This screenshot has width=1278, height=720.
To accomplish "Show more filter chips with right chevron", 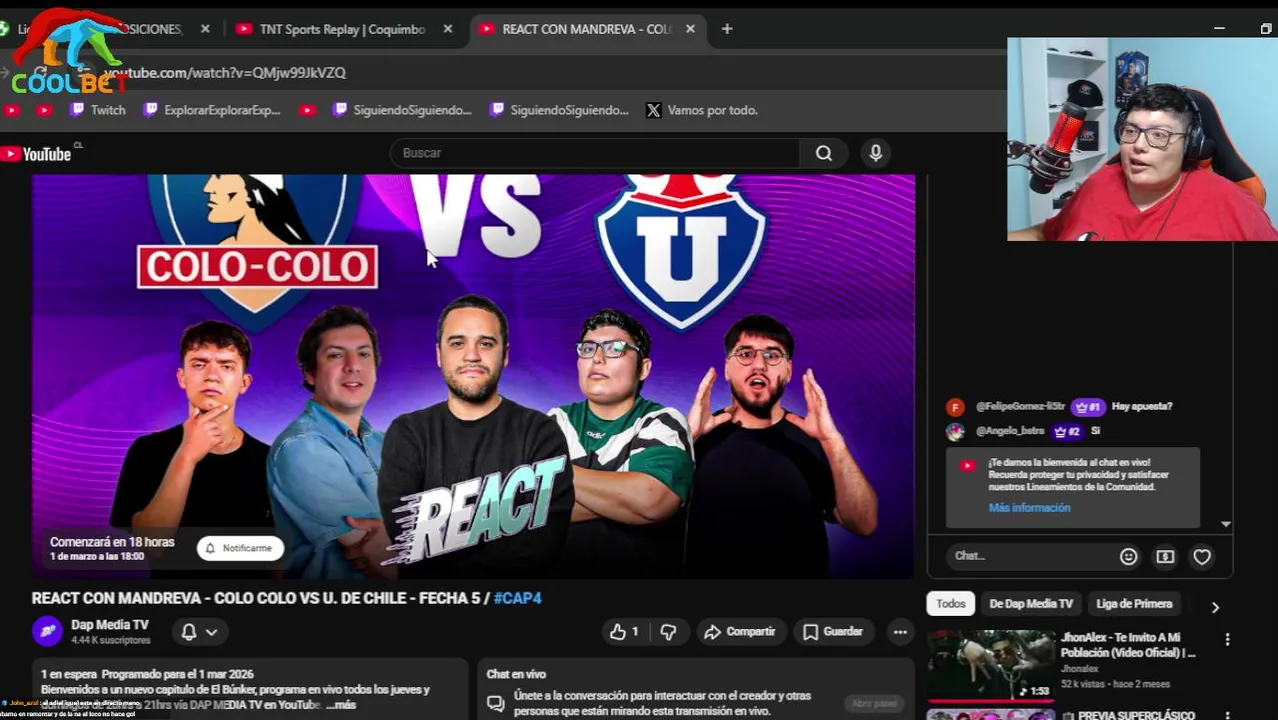I will 1215,607.
